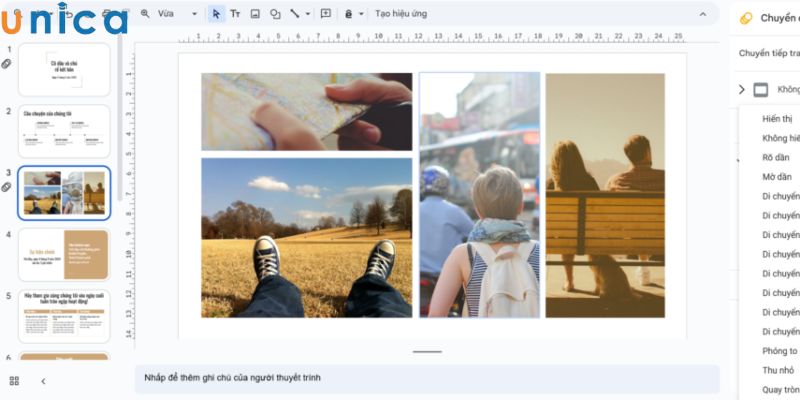Select the couple on bench photo

pos(605,195)
